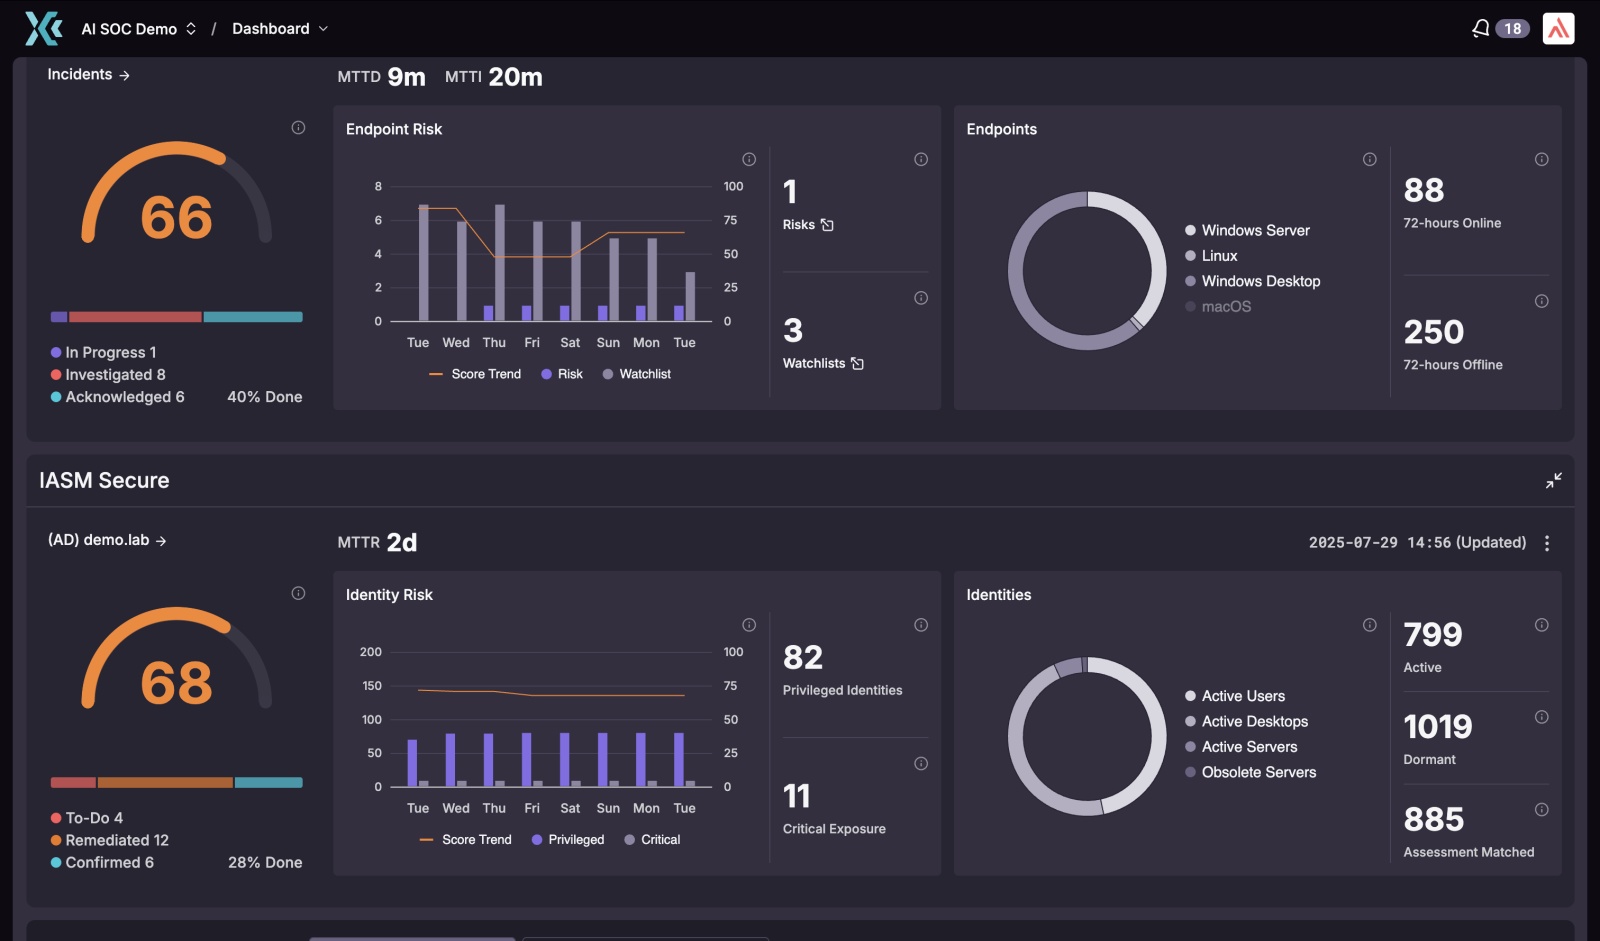Open the external link icon next to Watchlists
Viewport: 1600px width, 941px height.
click(x=857, y=364)
